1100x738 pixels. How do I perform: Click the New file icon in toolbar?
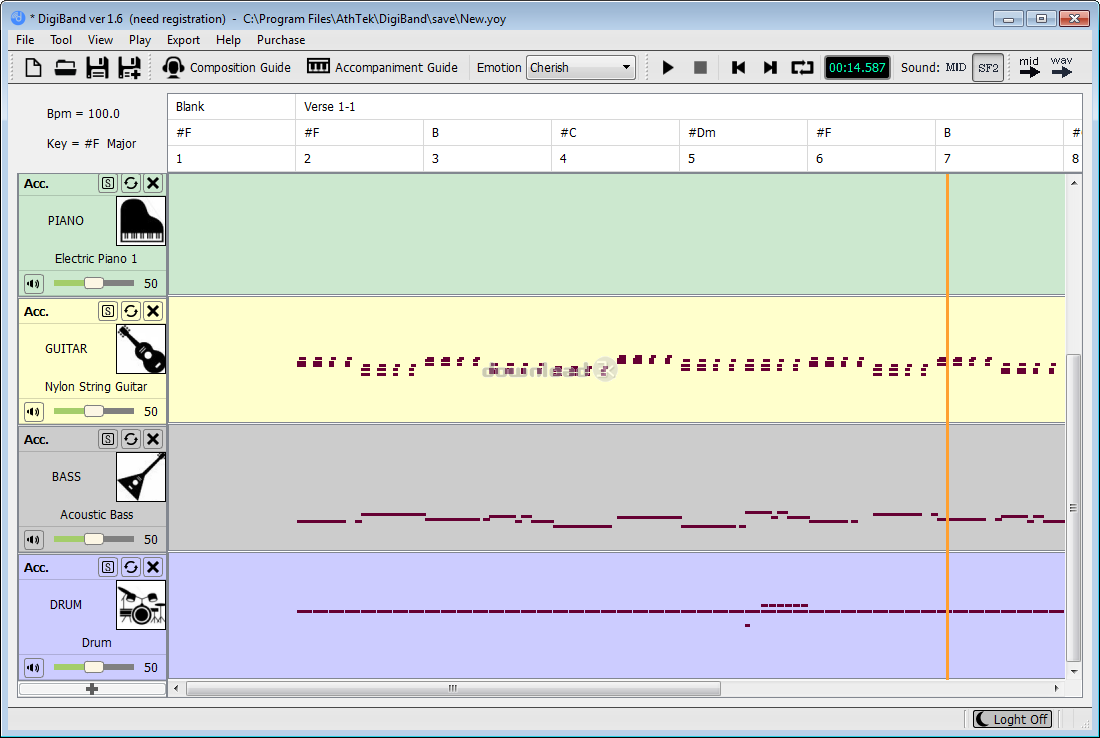33,68
